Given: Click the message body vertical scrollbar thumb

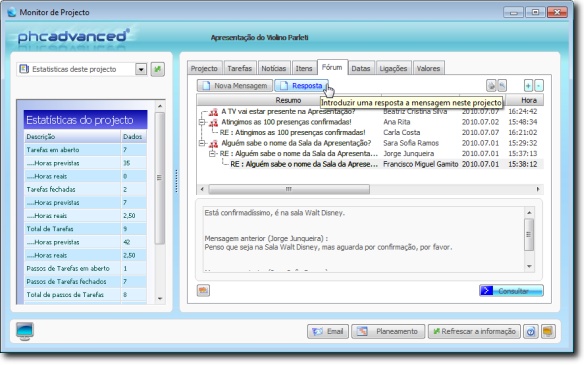Looking at the screenshot, I should pos(529,235).
